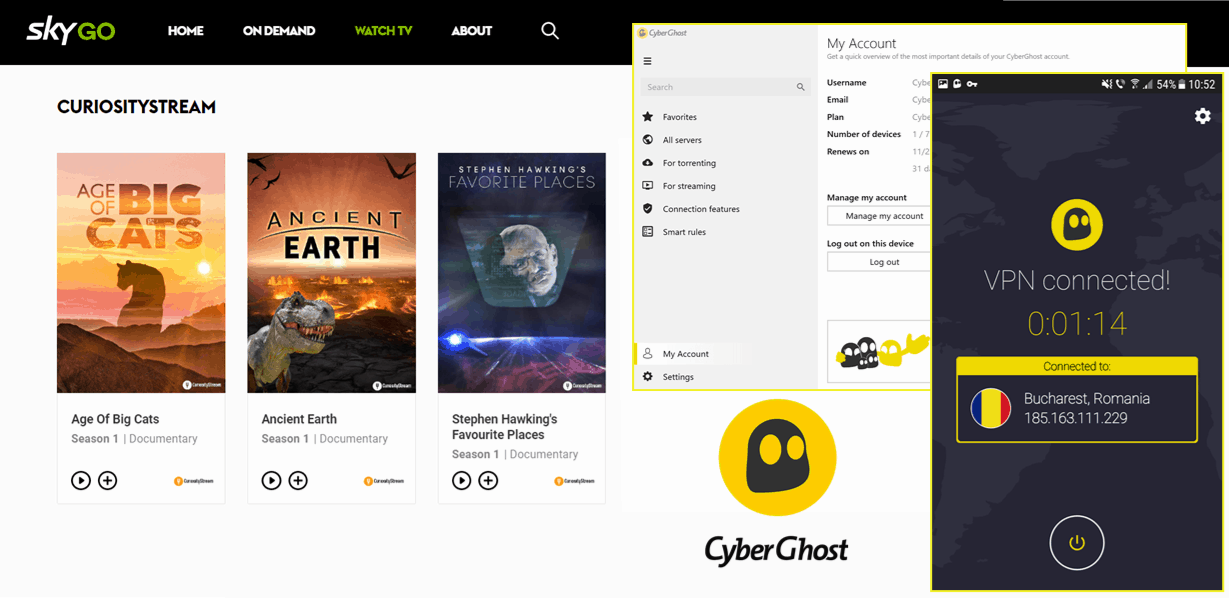Viewport: 1229px width, 598px height.
Task: Click the VPN connection timer 0:01:14
Action: pyautogui.click(x=1077, y=323)
